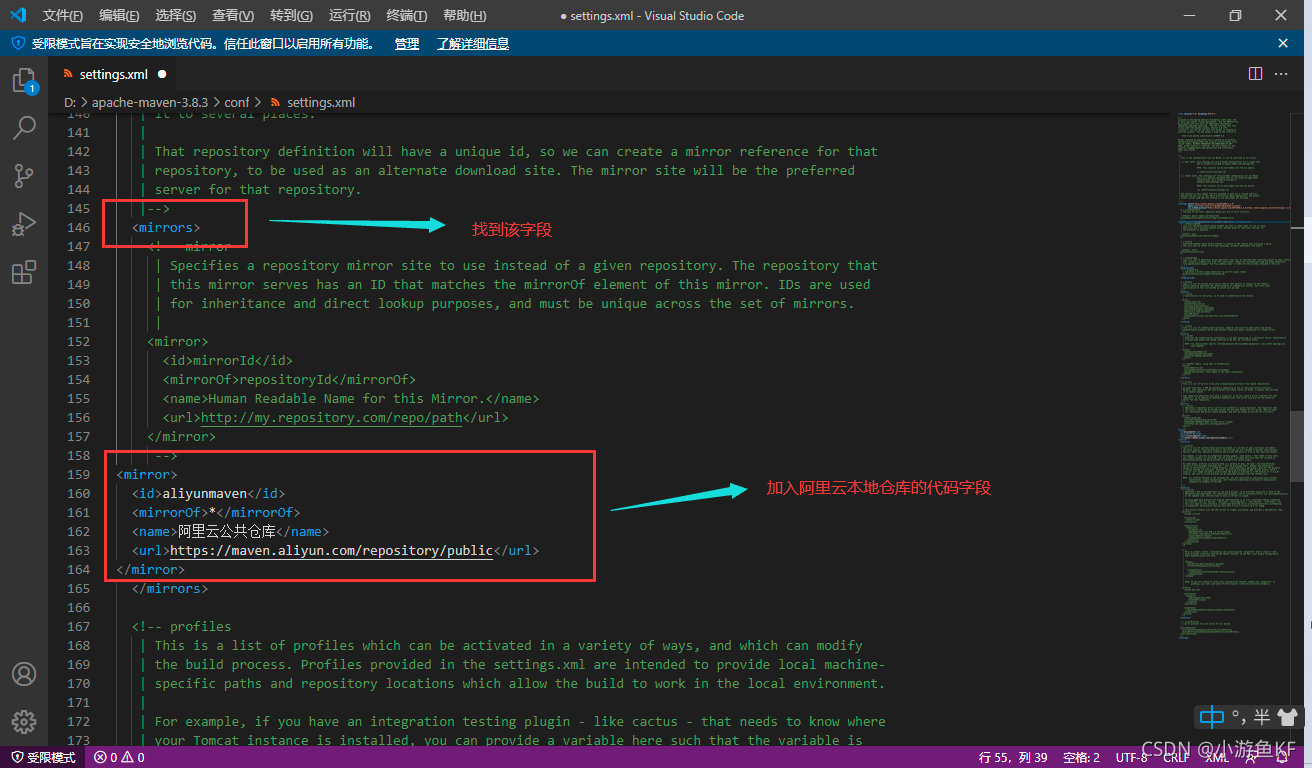The width and height of the screenshot is (1312, 768).
Task: Click the <mirrors> tag on line 146
Action: pos(166,227)
